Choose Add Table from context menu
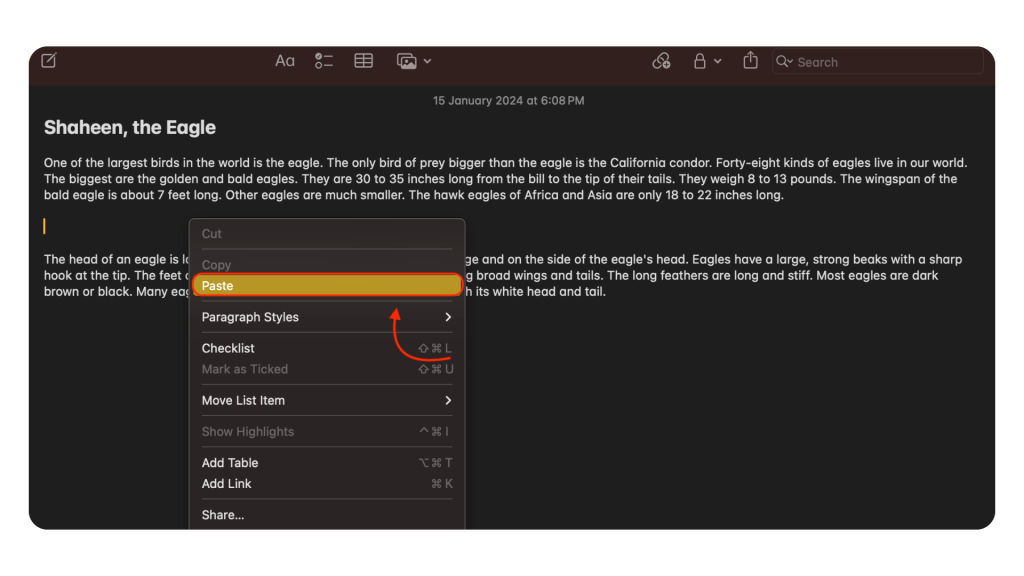 pyautogui.click(x=230, y=463)
